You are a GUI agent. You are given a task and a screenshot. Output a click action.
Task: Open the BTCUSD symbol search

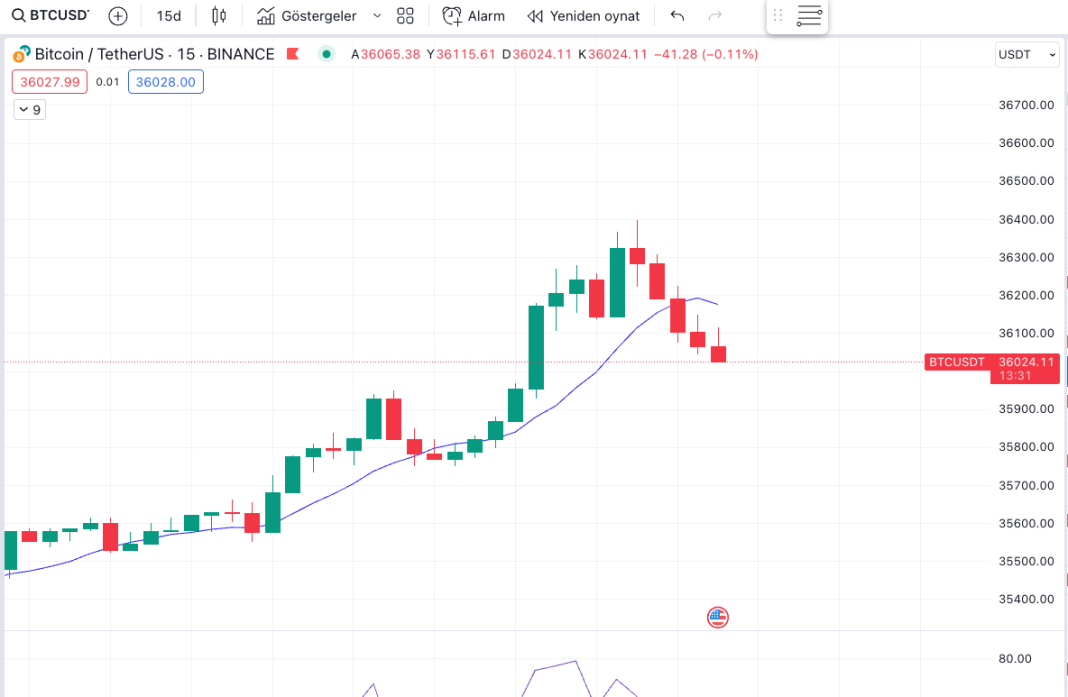click(51, 16)
